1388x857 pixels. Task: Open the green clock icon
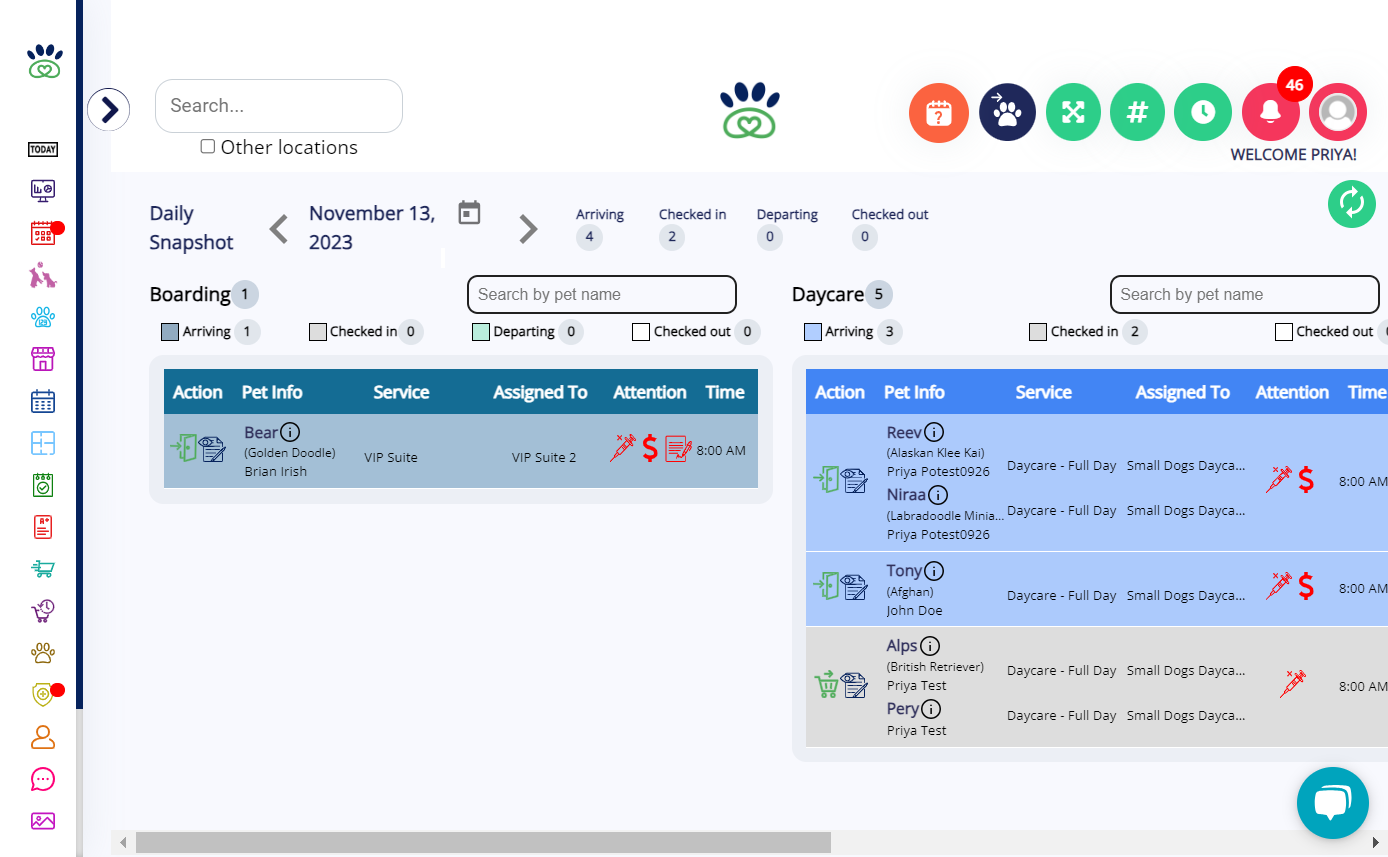tap(1202, 112)
